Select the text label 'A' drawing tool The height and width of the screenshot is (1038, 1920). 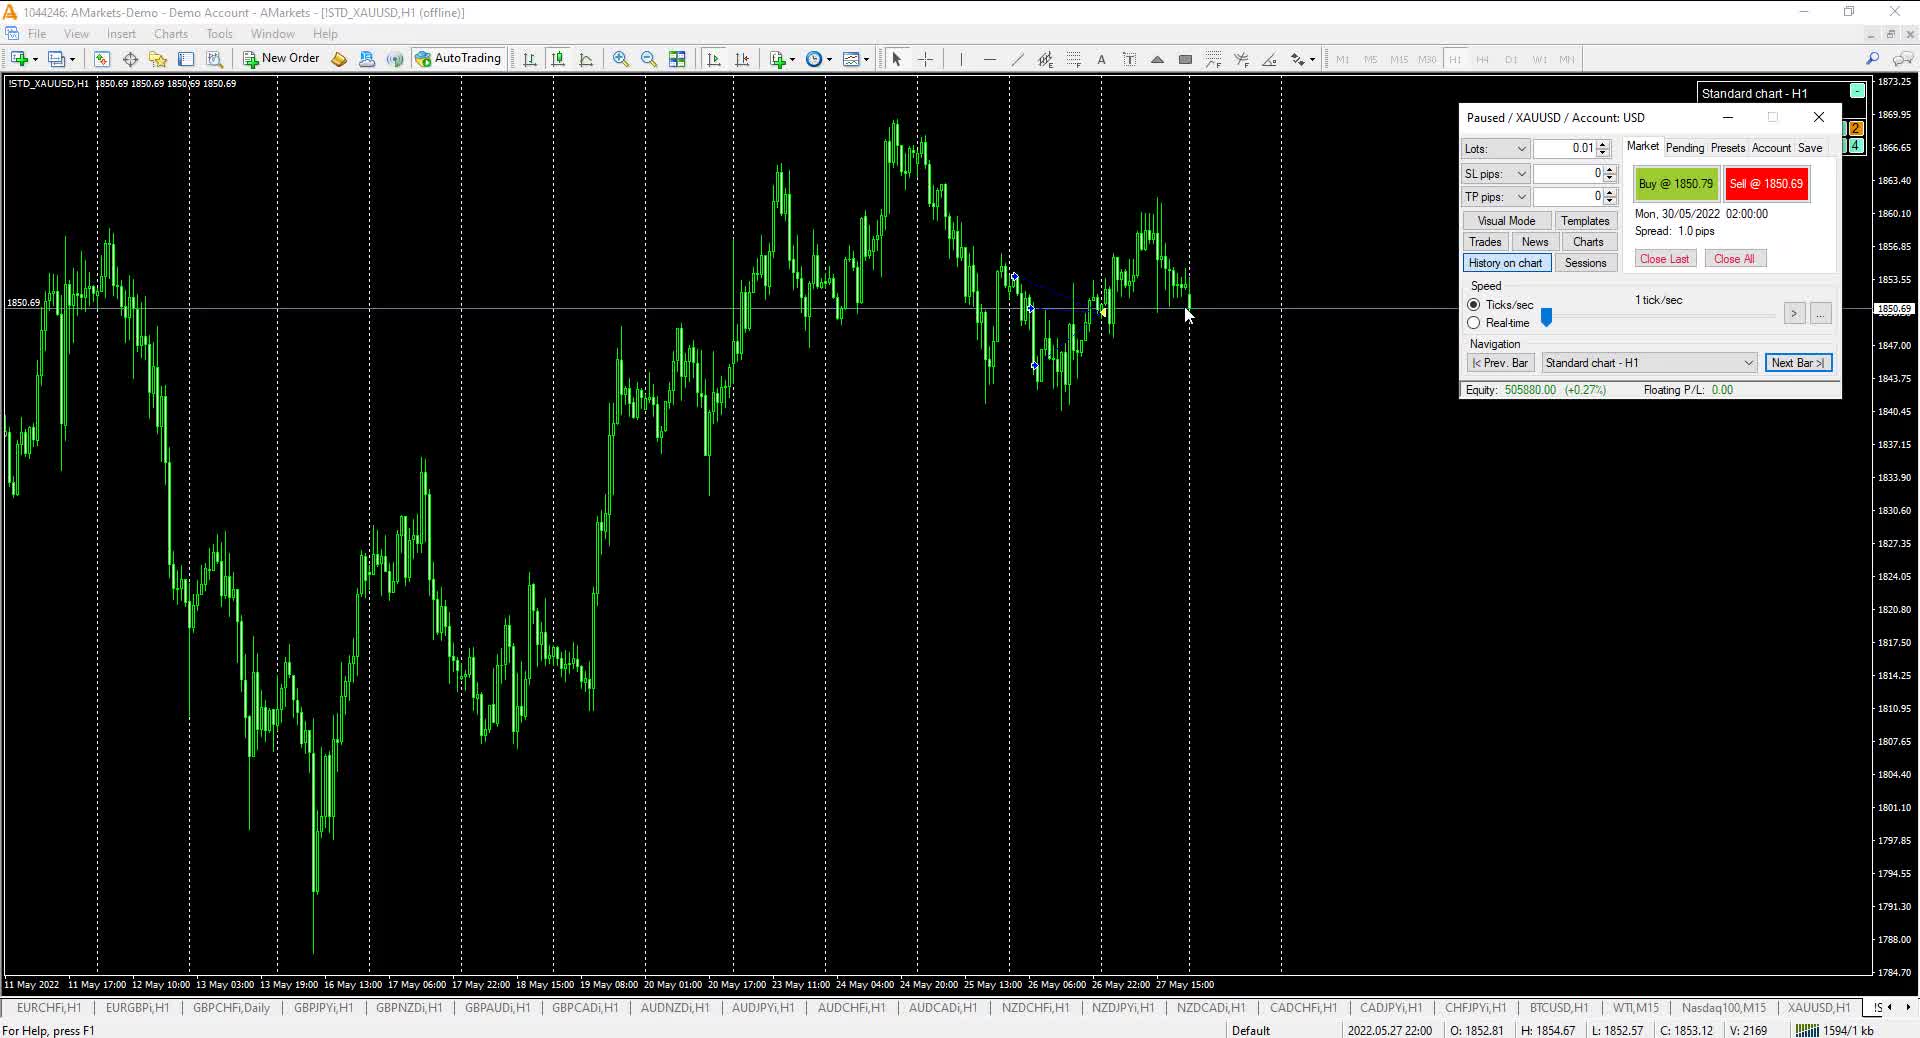[1101, 59]
